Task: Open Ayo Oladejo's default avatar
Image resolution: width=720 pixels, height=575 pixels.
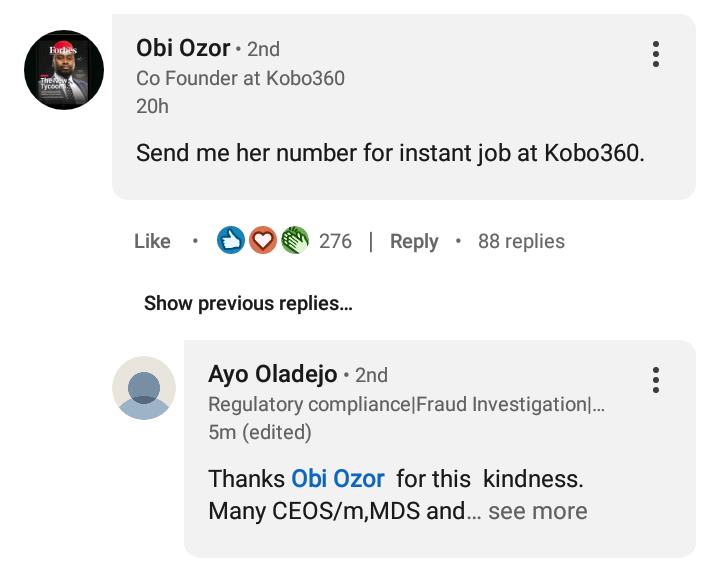Action: [x=144, y=387]
